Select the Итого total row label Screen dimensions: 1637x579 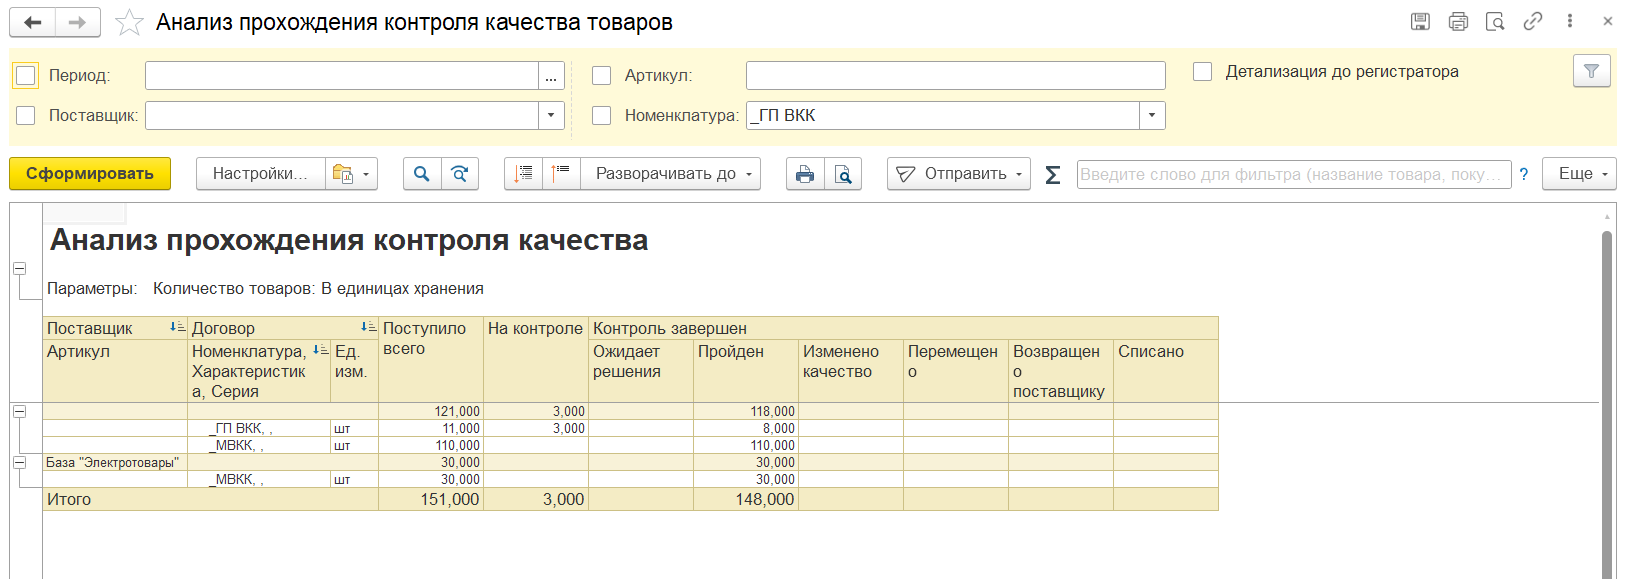pos(69,499)
